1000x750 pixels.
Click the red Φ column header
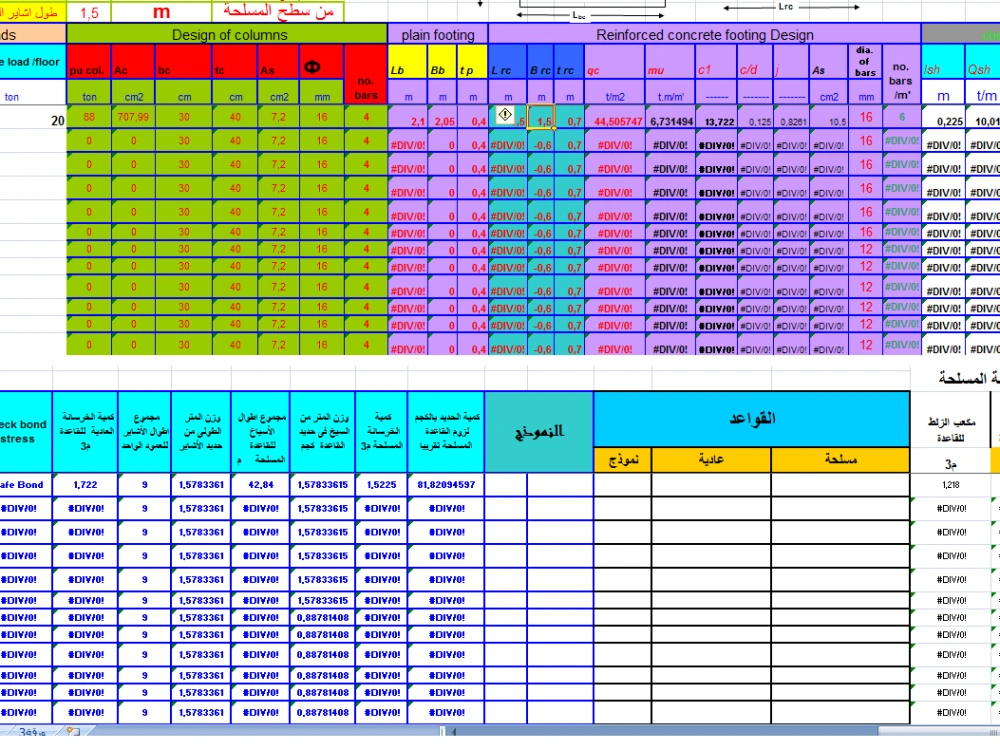pyautogui.click(x=321, y=62)
